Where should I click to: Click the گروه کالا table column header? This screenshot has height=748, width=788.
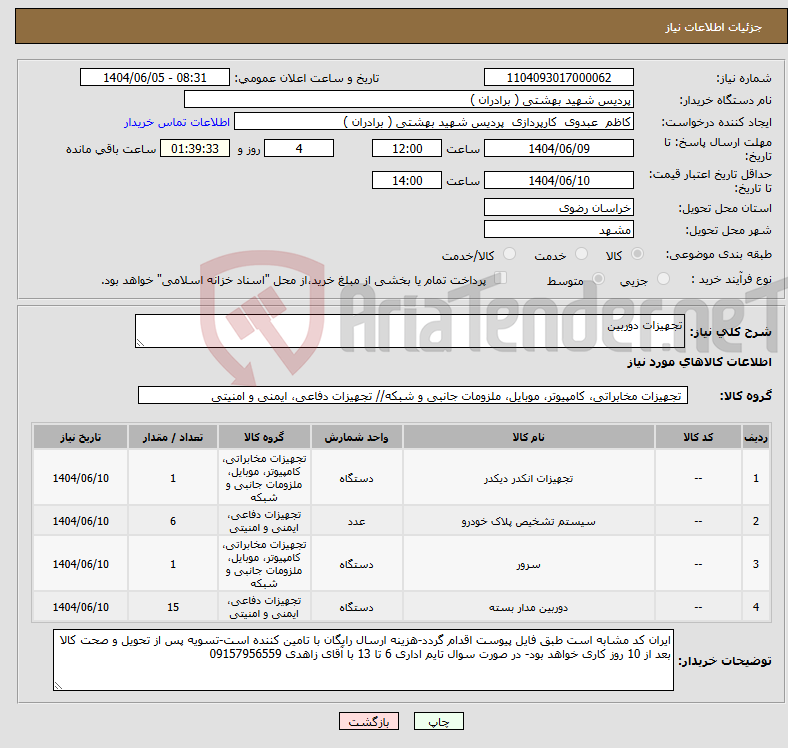[264, 437]
